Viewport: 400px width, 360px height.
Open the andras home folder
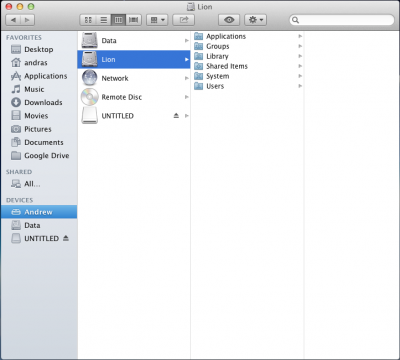(39, 63)
